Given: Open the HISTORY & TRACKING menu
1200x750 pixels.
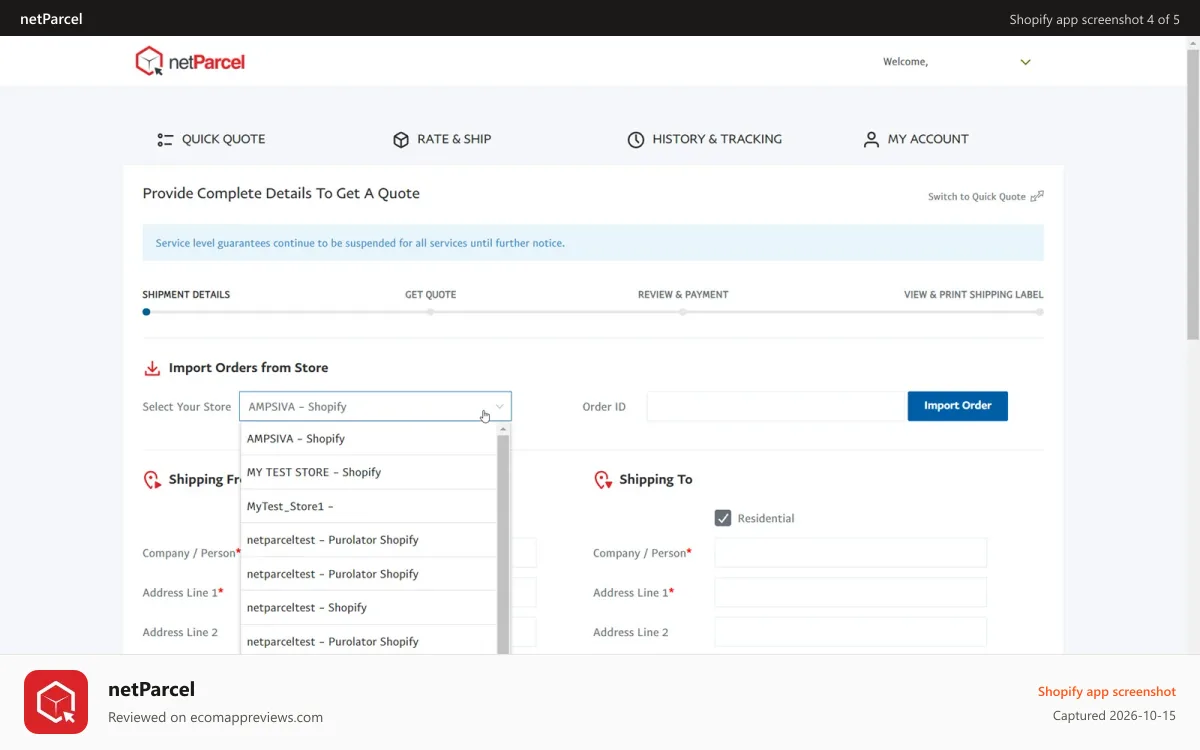Looking at the screenshot, I should 705,139.
